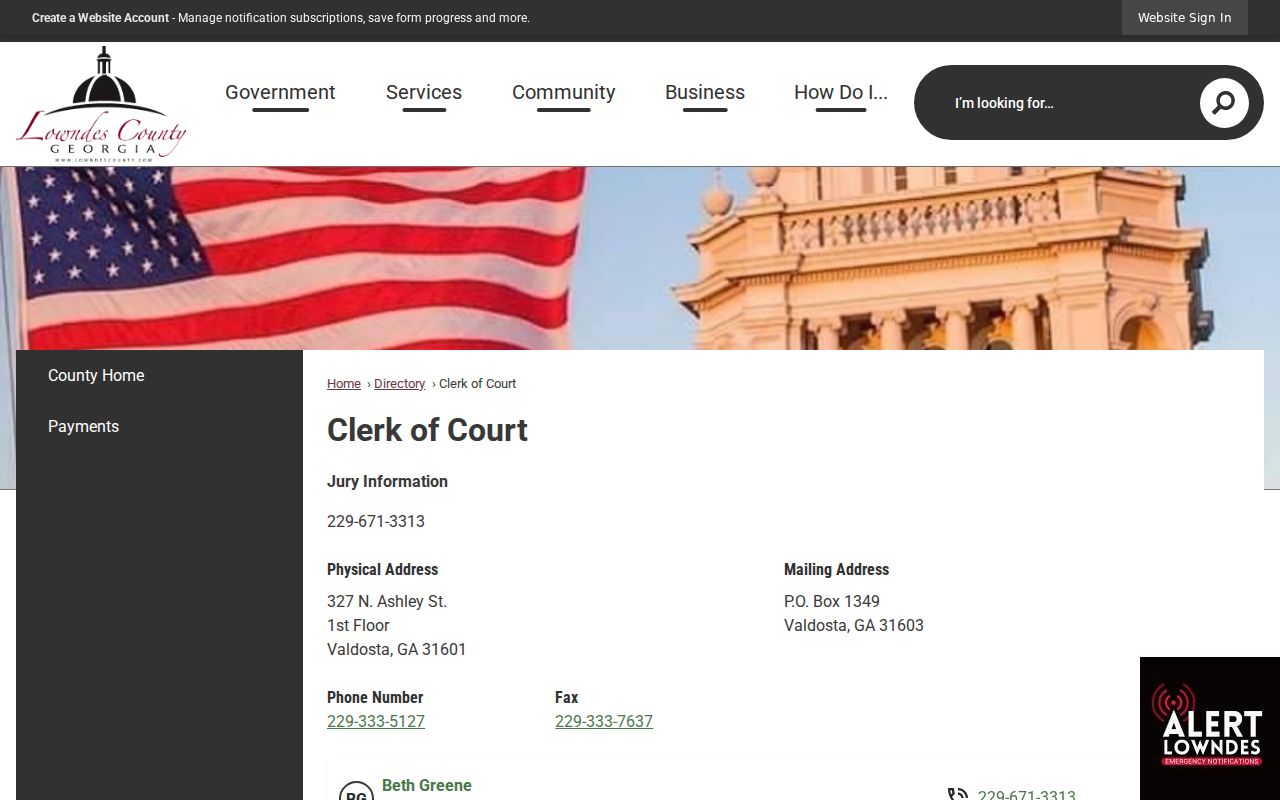Open the Services menu
Image resolution: width=1280 pixels, height=800 pixels.
click(424, 92)
